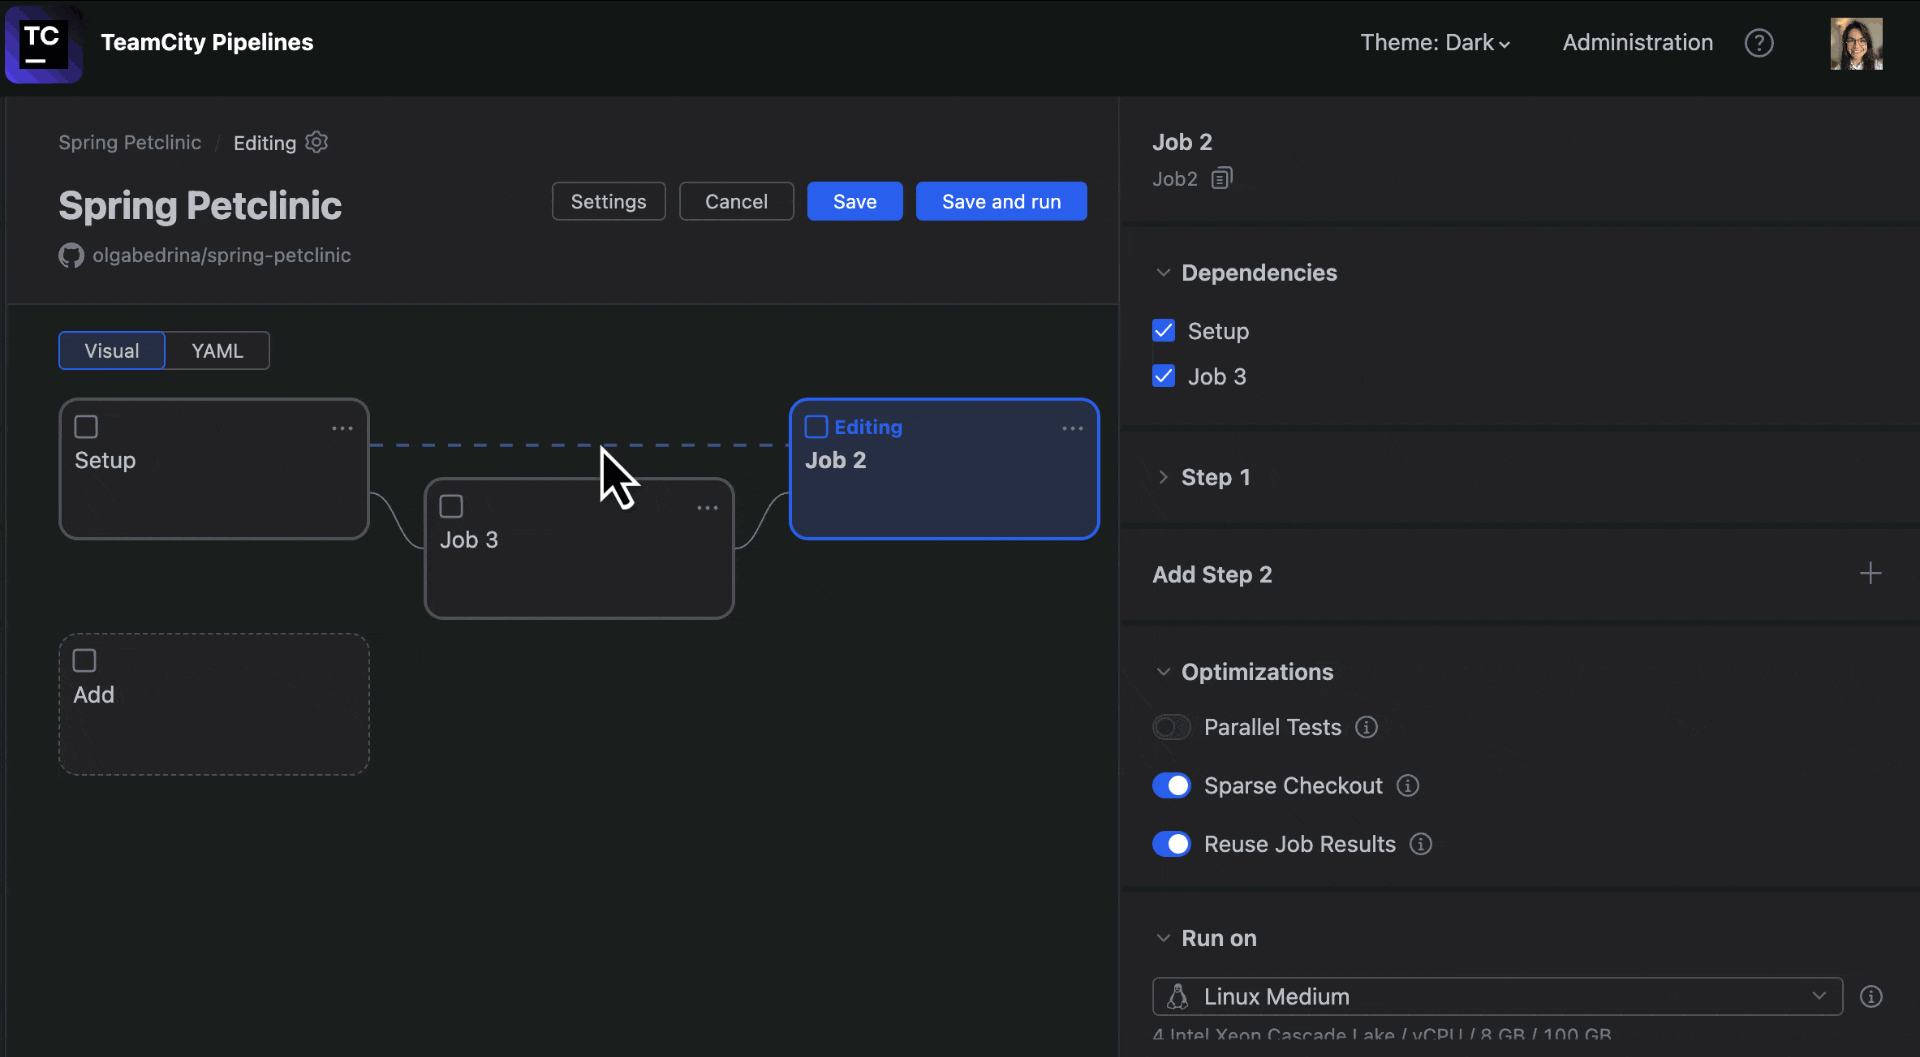This screenshot has width=1920, height=1057.
Task: Check the Setup job card checkbox
Action: click(86, 427)
